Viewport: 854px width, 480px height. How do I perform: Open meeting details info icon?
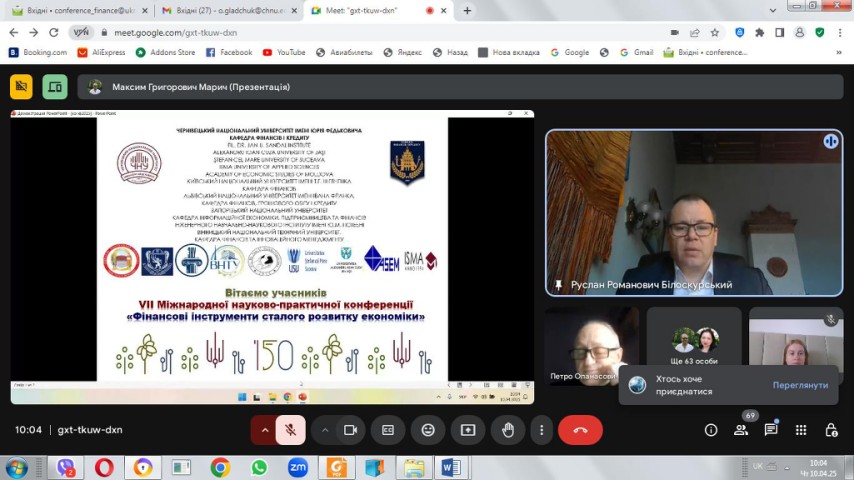[x=711, y=430]
